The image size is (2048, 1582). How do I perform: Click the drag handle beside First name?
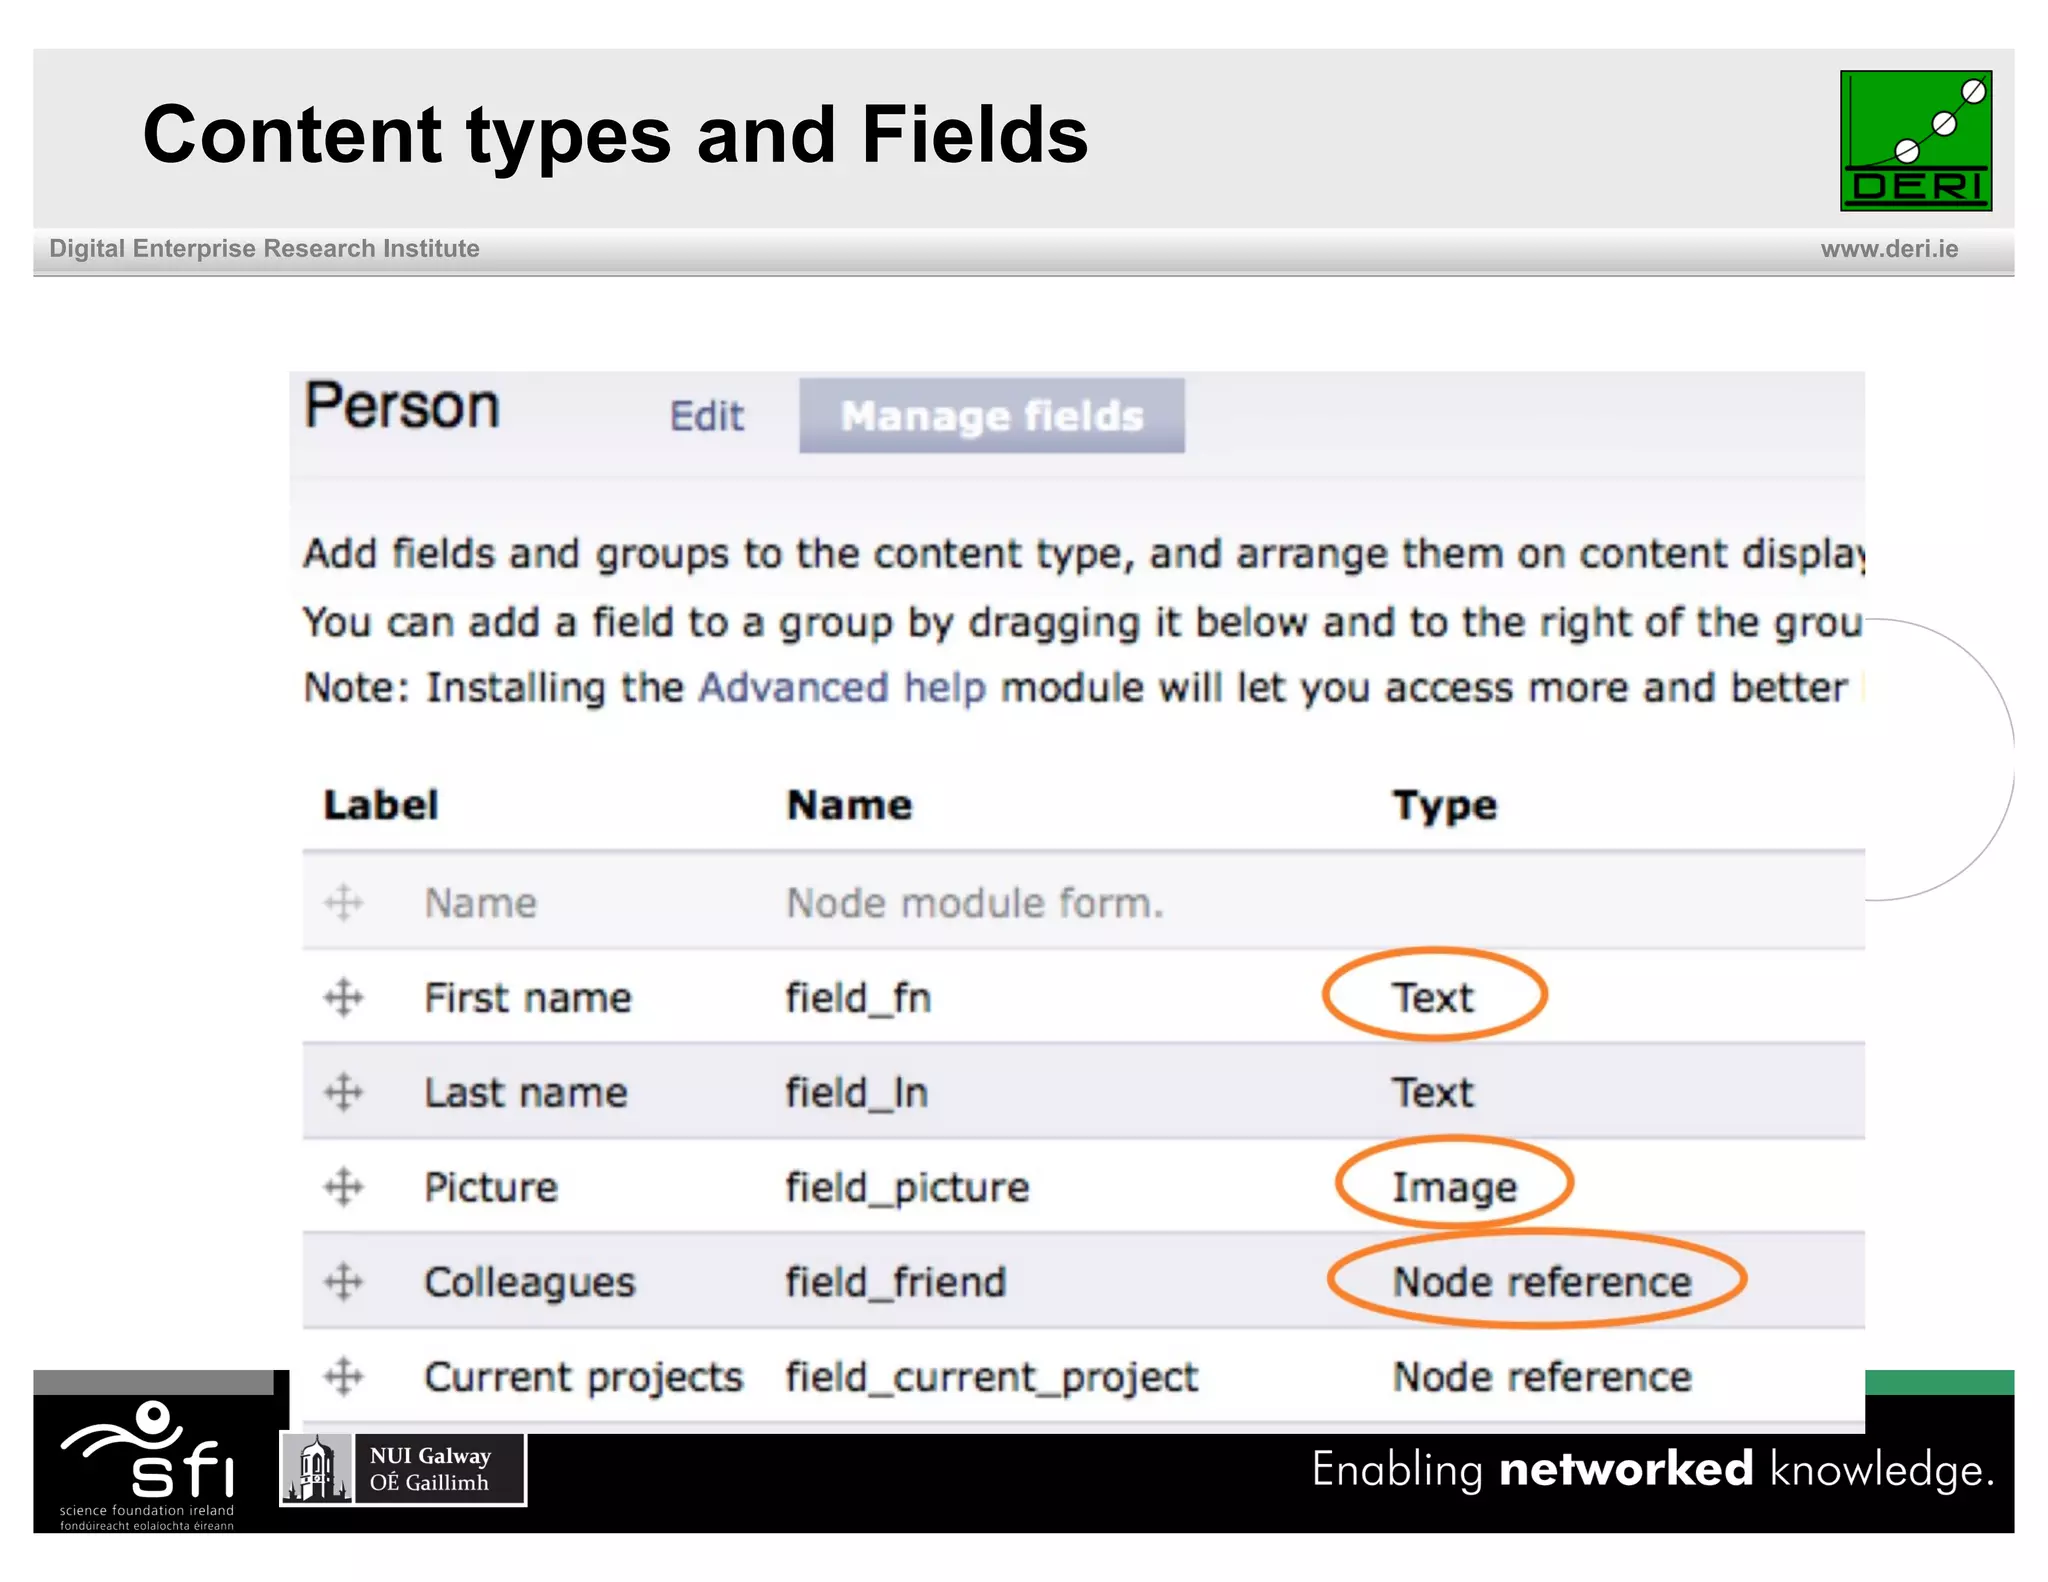[344, 997]
